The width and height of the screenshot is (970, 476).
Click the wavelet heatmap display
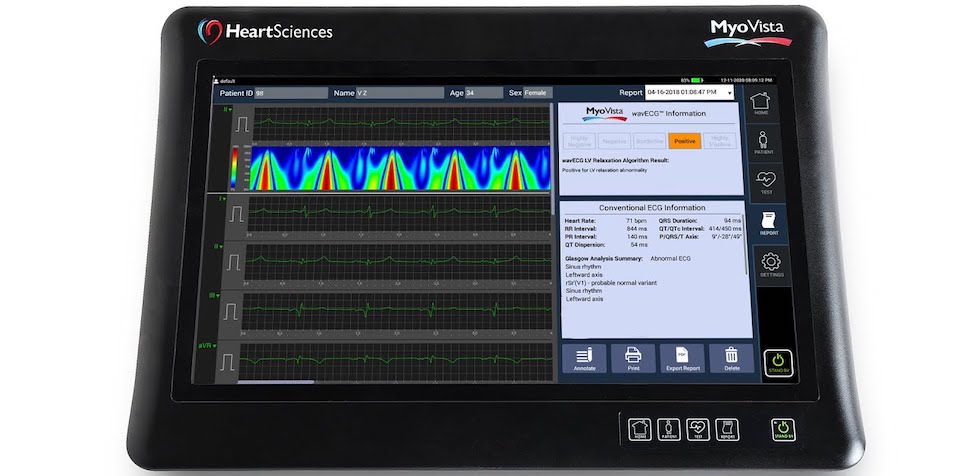pyautogui.click(x=400, y=168)
